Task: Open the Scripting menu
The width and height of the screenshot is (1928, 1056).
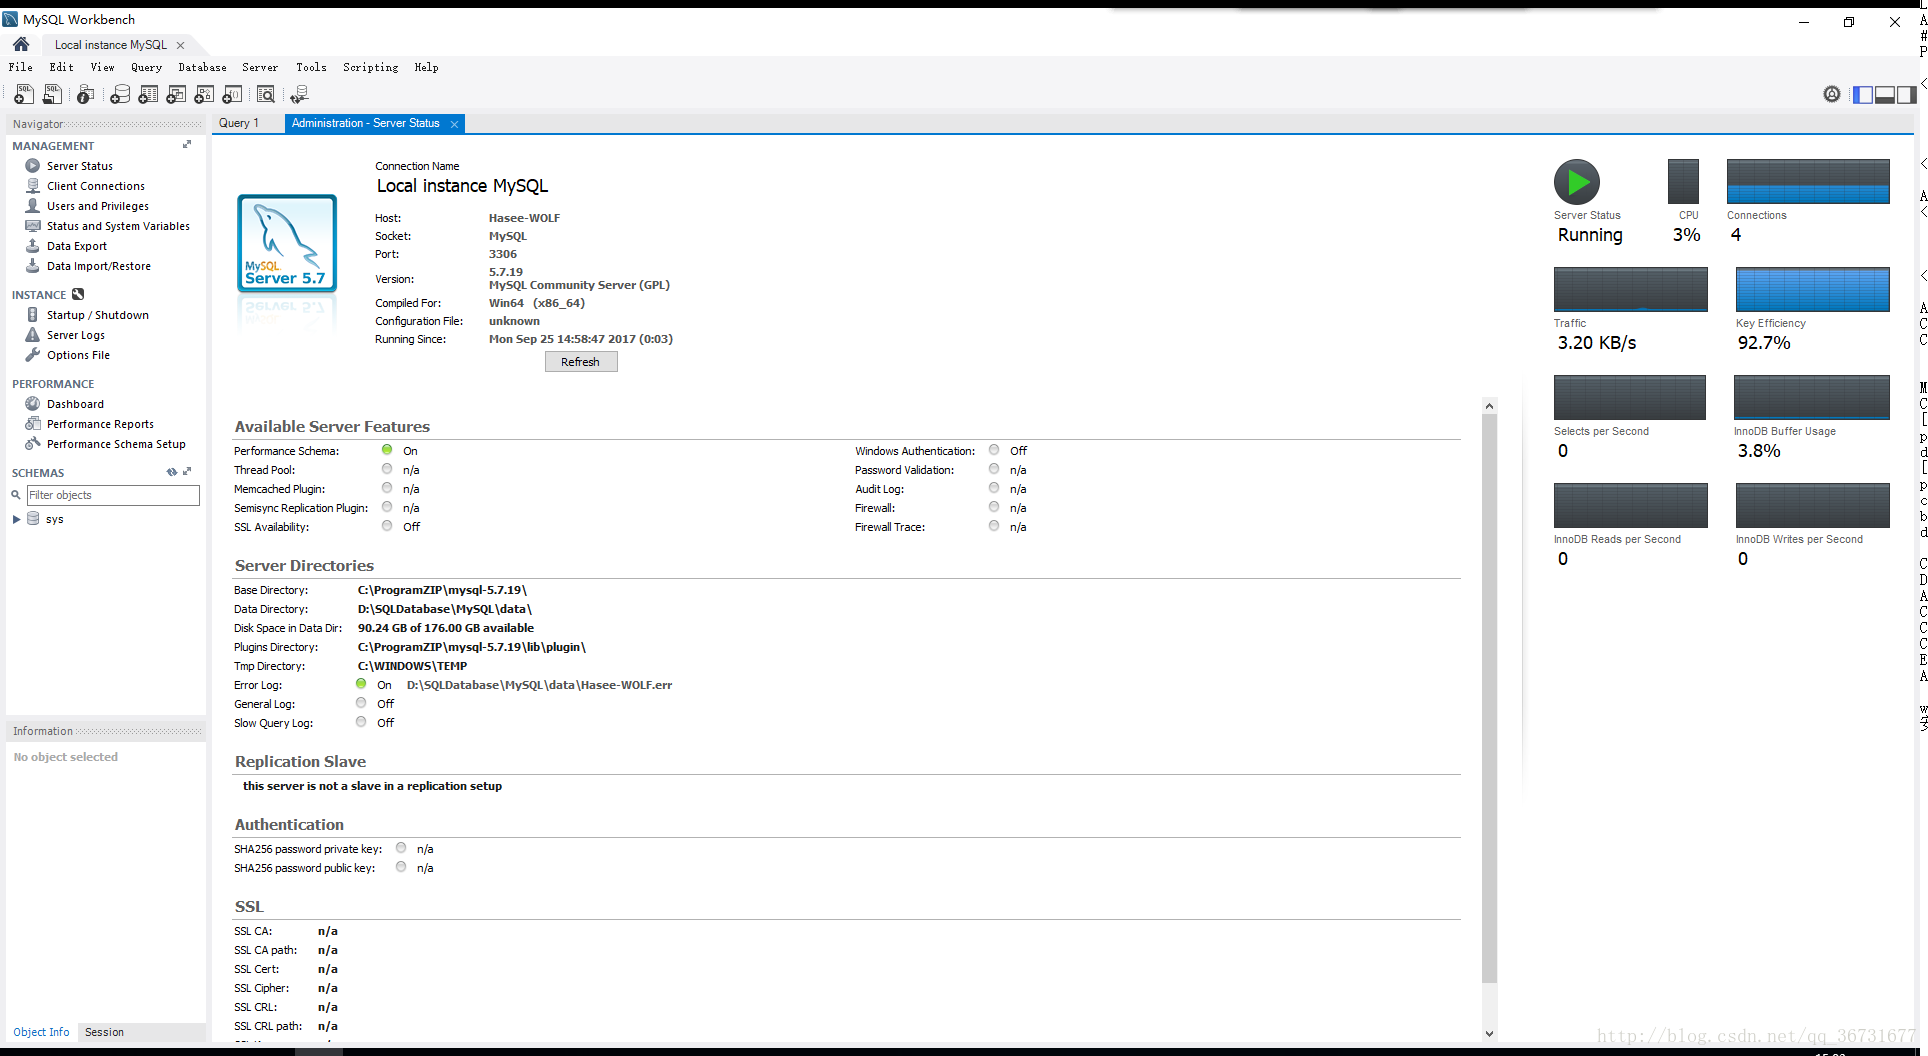Action: (x=370, y=67)
